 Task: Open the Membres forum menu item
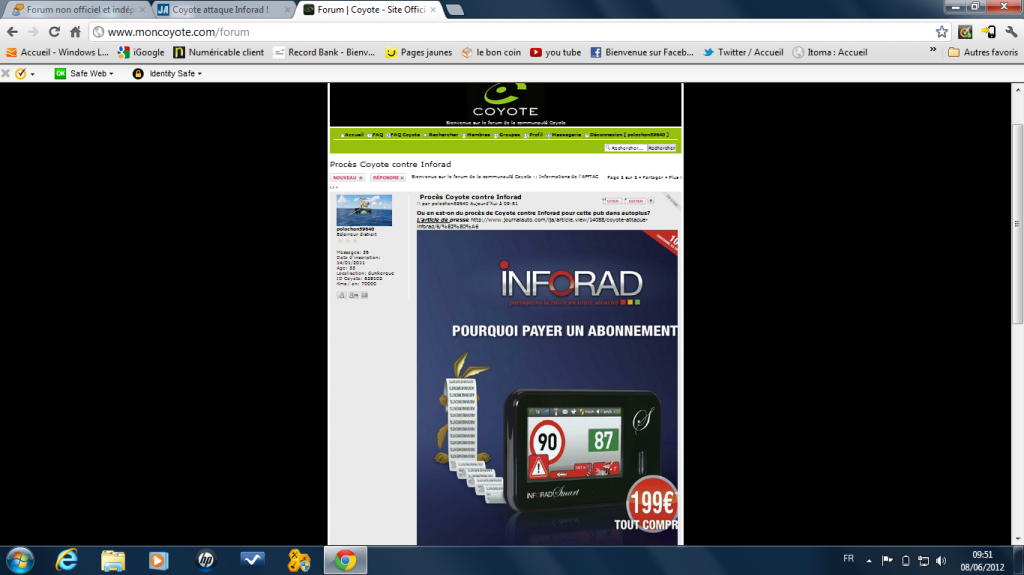coord(477,135)
